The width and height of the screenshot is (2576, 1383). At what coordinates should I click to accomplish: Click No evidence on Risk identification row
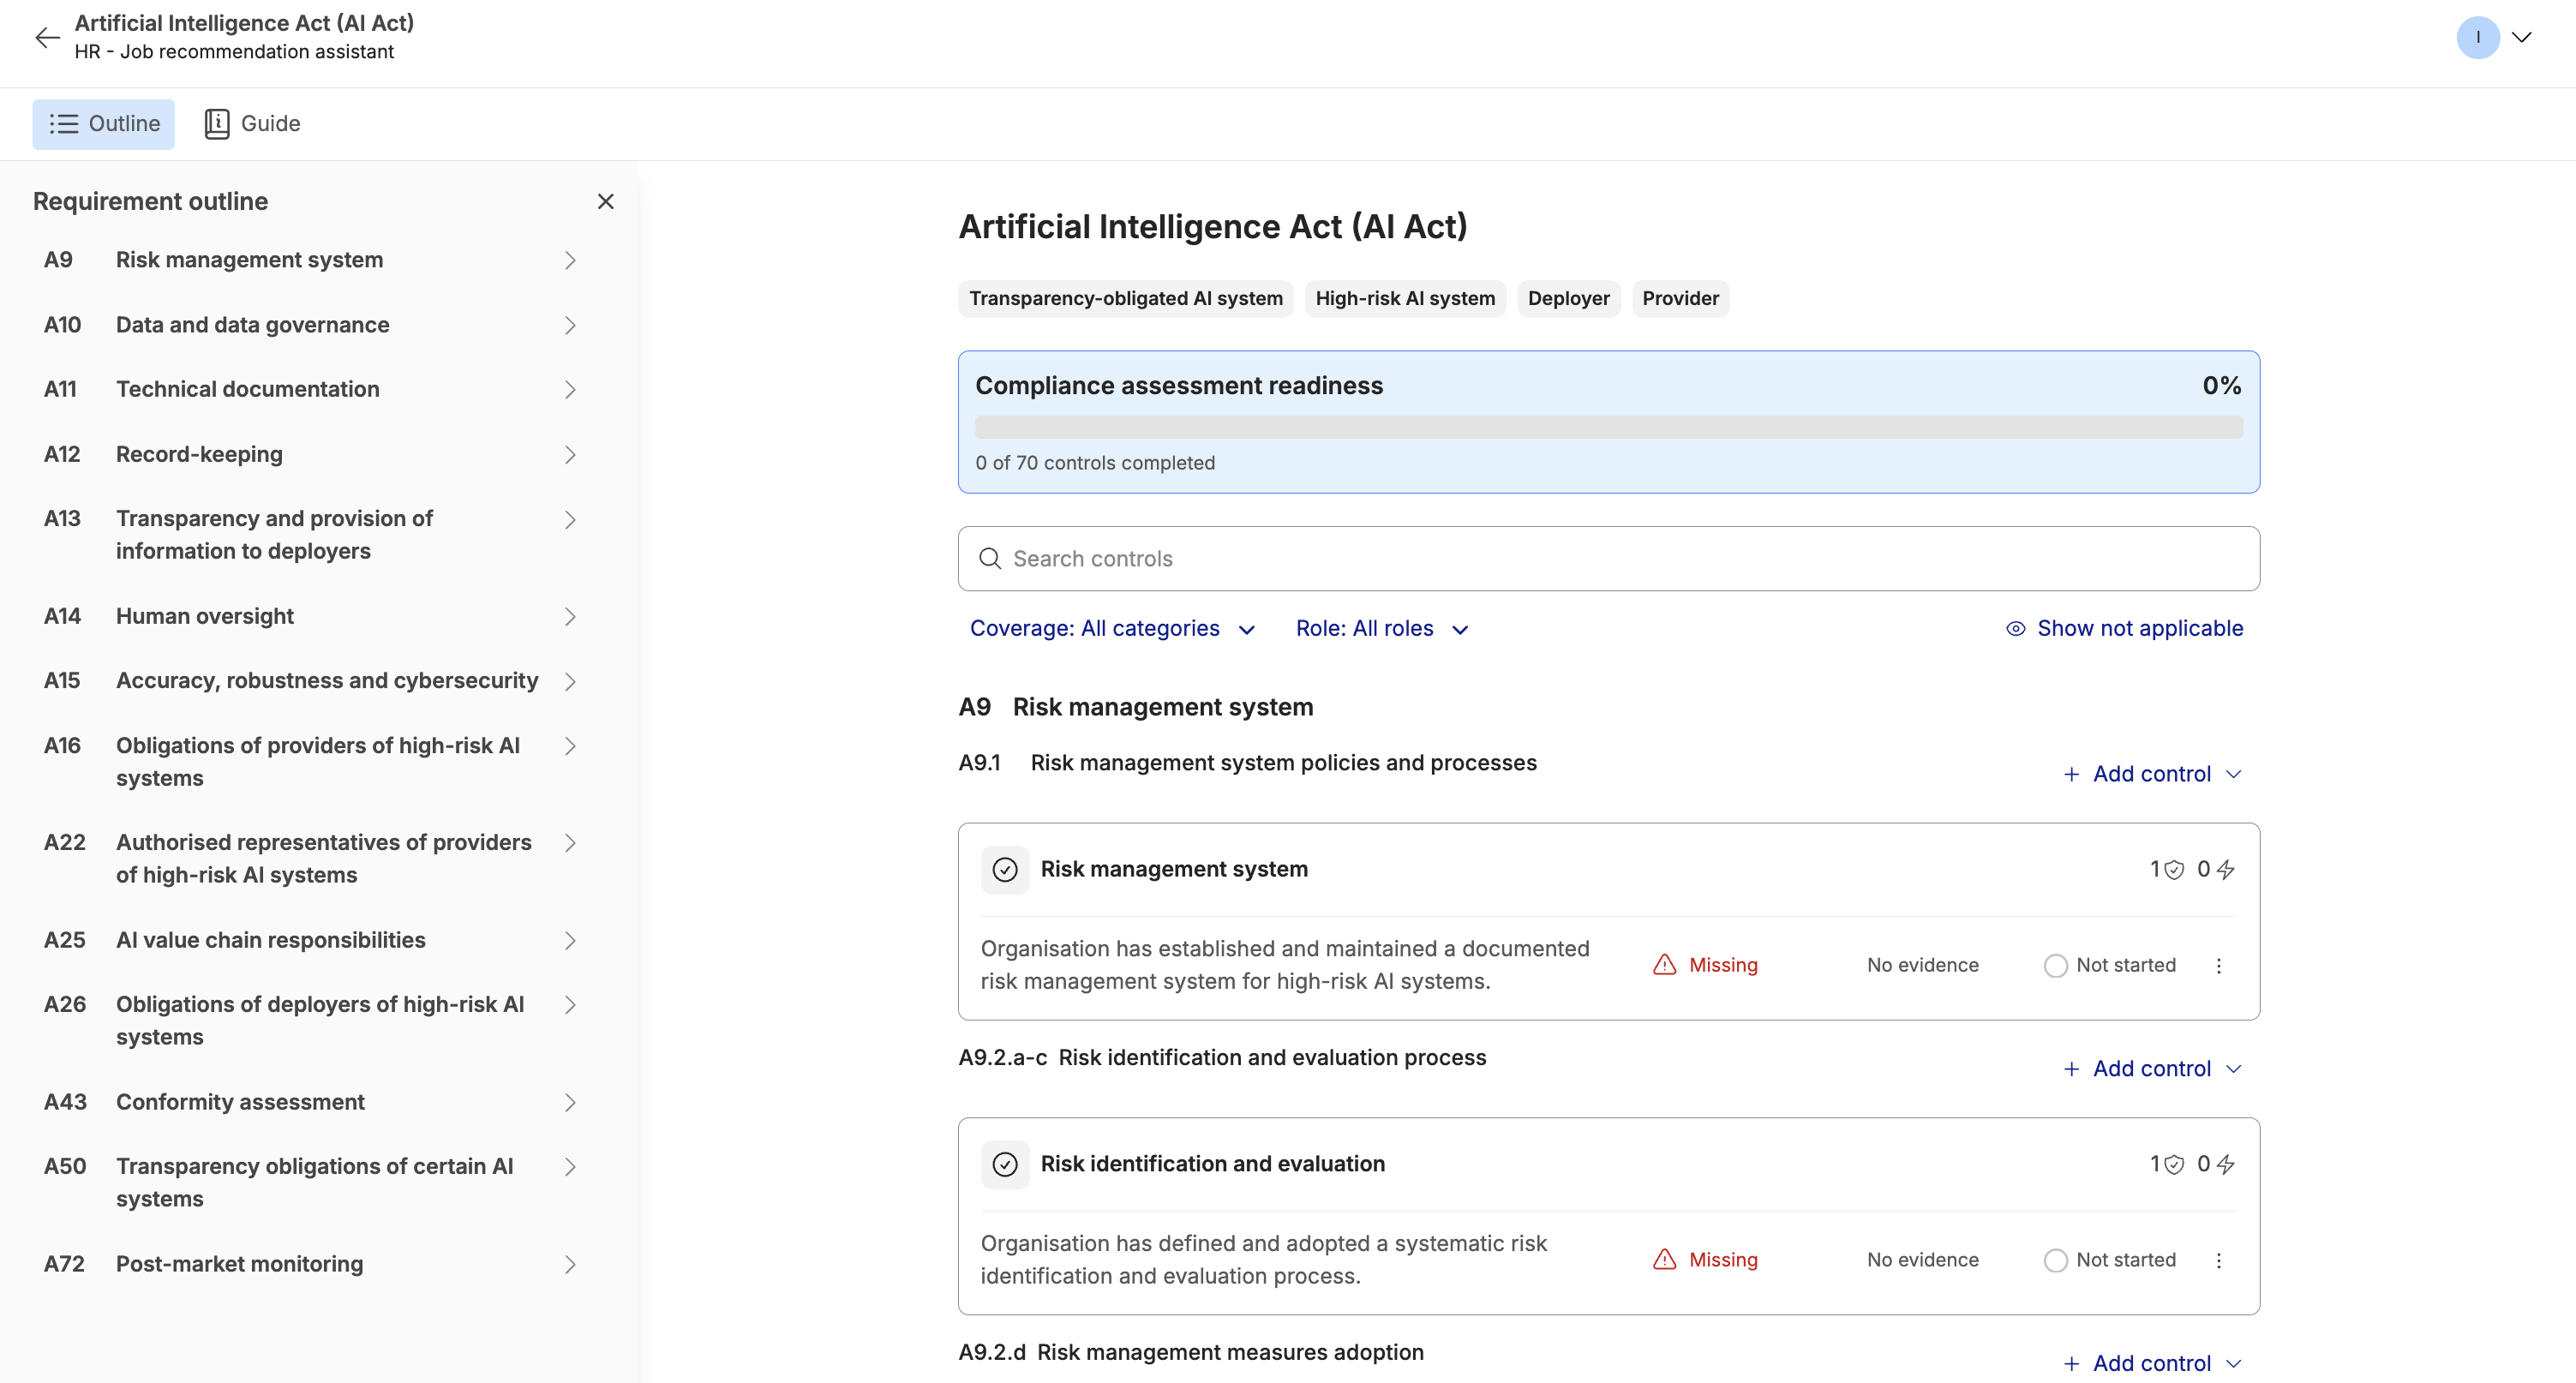click(1922, 1260)
